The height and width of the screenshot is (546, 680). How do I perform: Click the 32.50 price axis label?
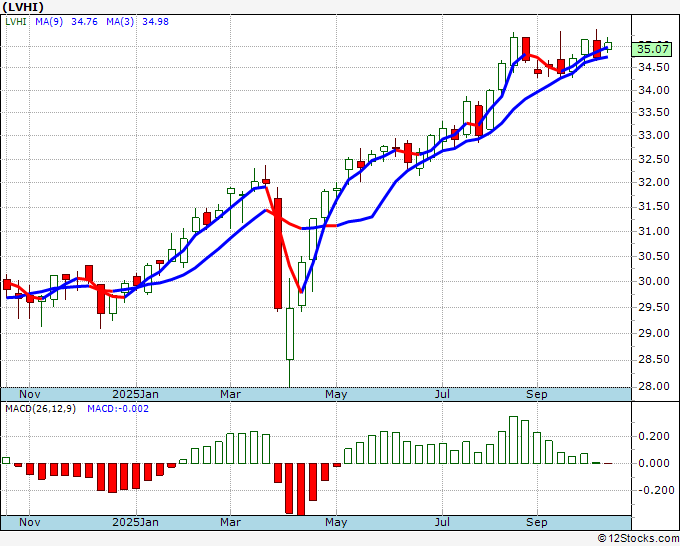654,159
